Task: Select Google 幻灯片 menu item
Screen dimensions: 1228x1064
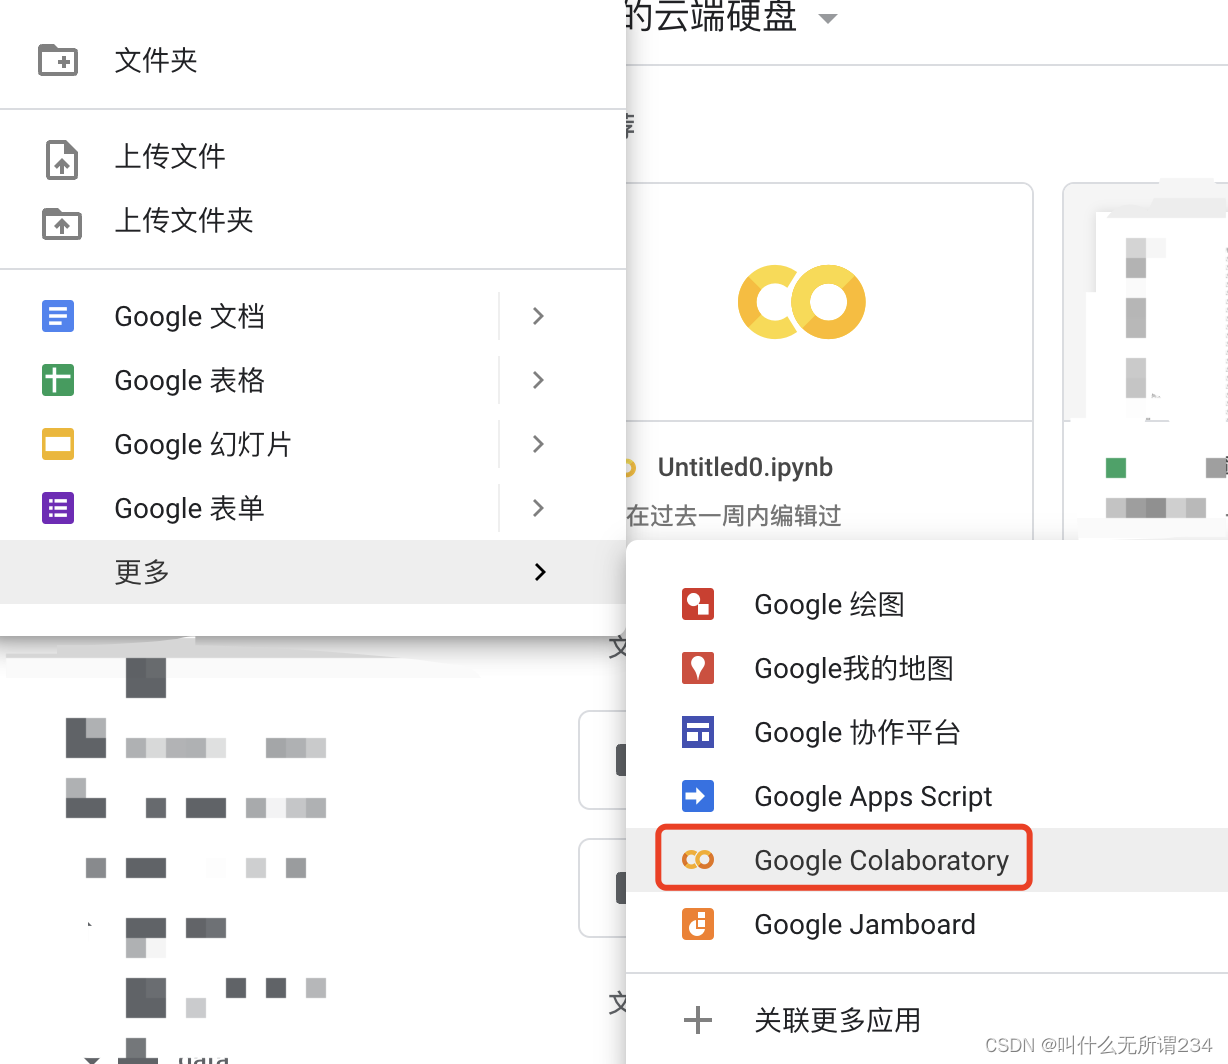Action: (313, 444)
